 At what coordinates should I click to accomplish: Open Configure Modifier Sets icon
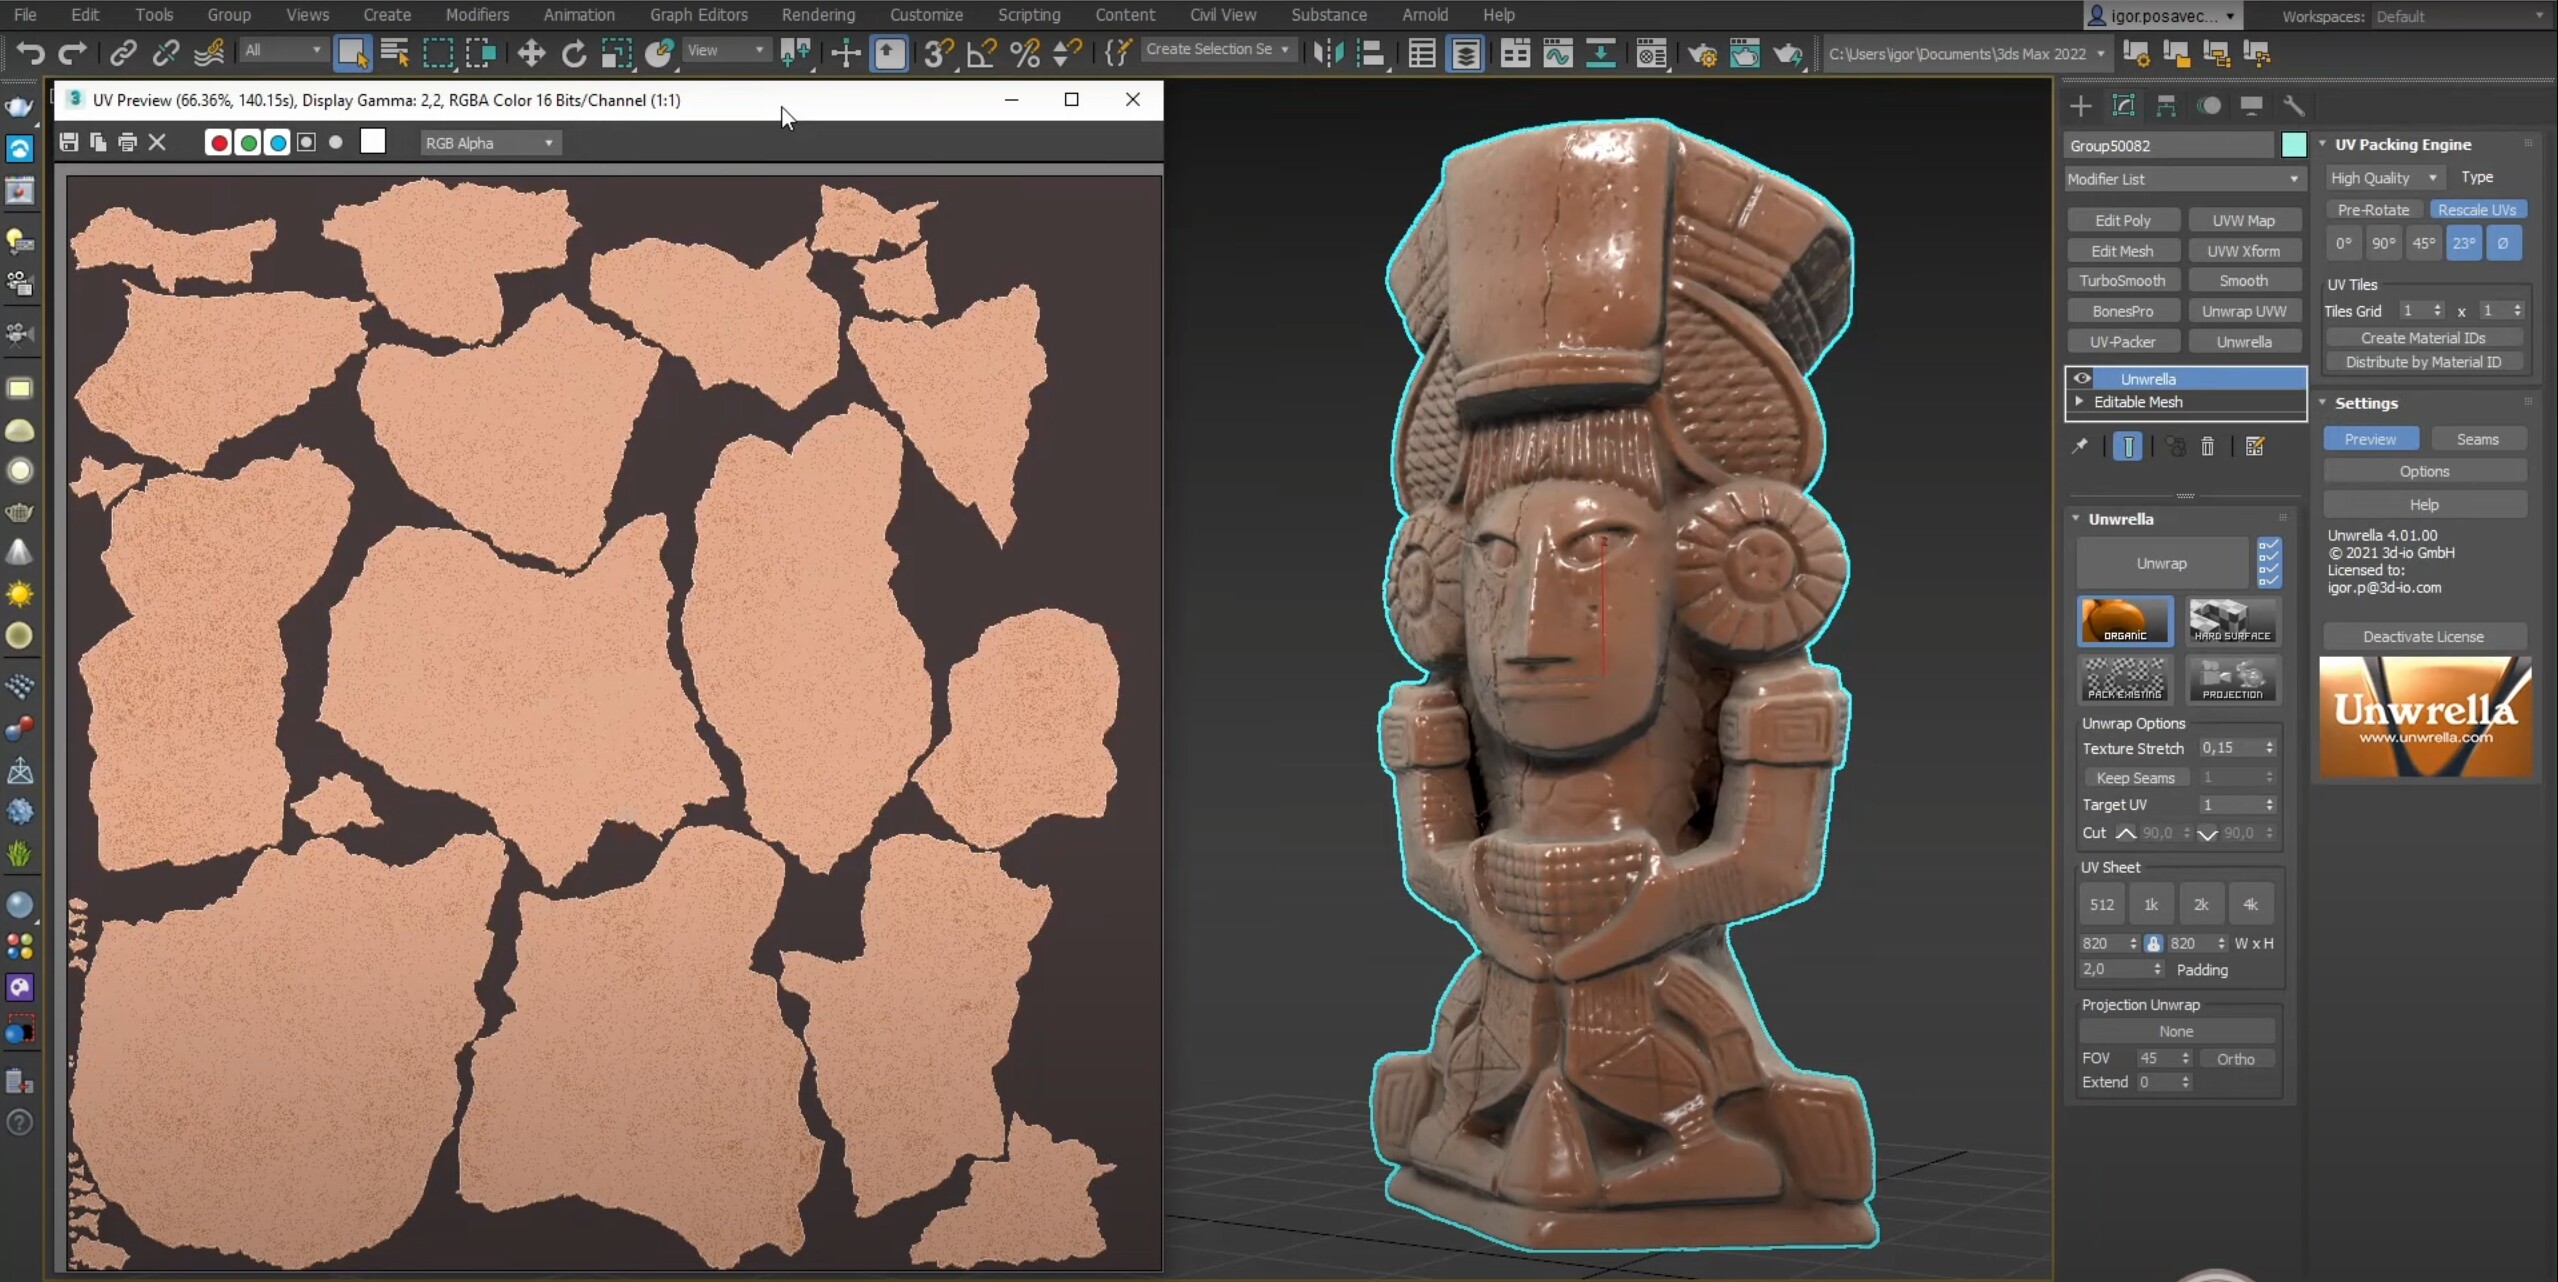pyautogui.click(x=2255, y=446)
